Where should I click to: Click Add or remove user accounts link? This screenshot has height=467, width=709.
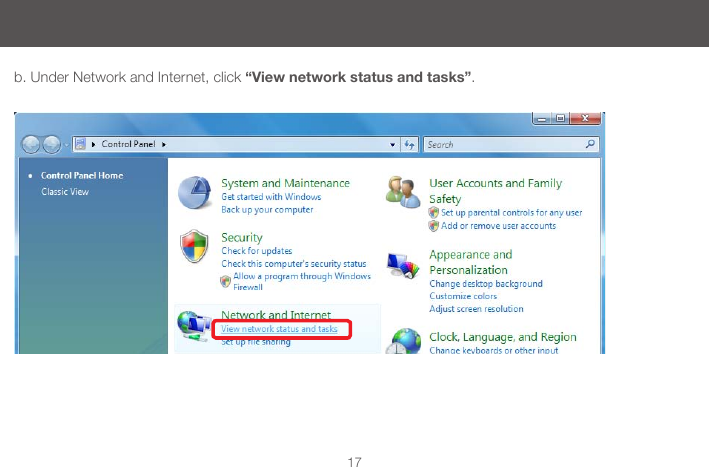click(498, 226)
